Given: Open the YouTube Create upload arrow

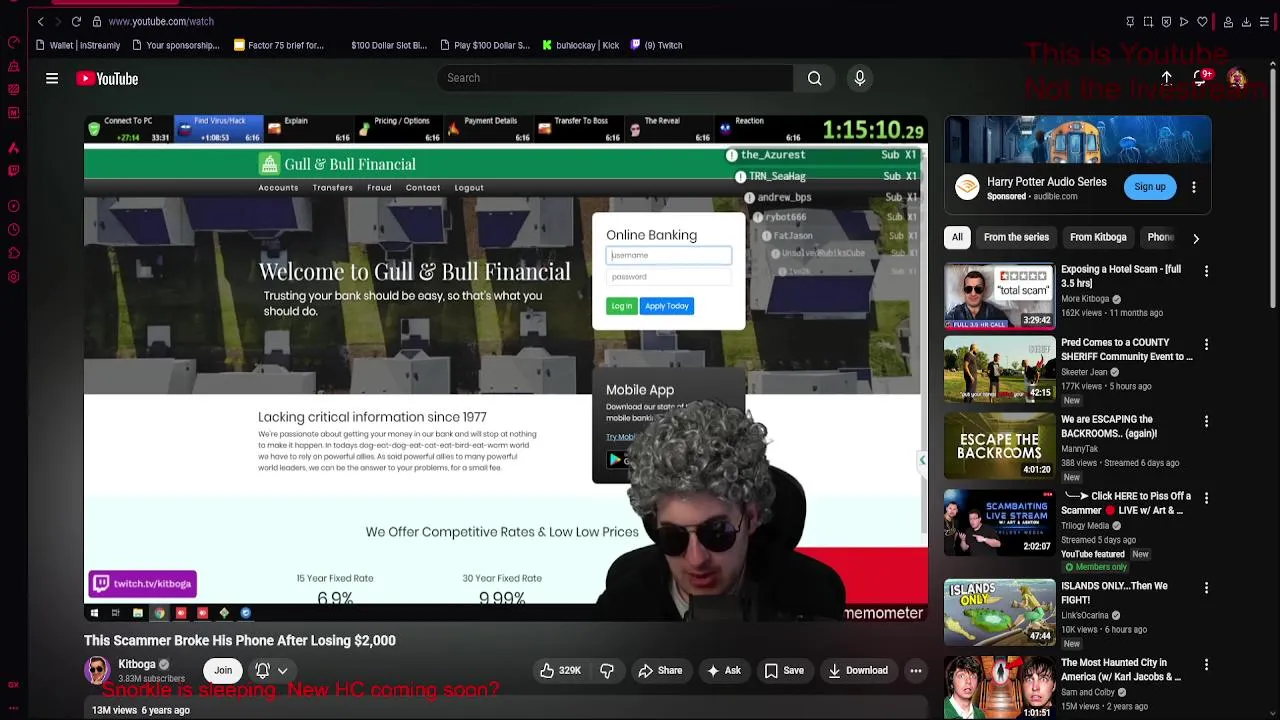Looking at the screenshot, I should click(1166, 78).
